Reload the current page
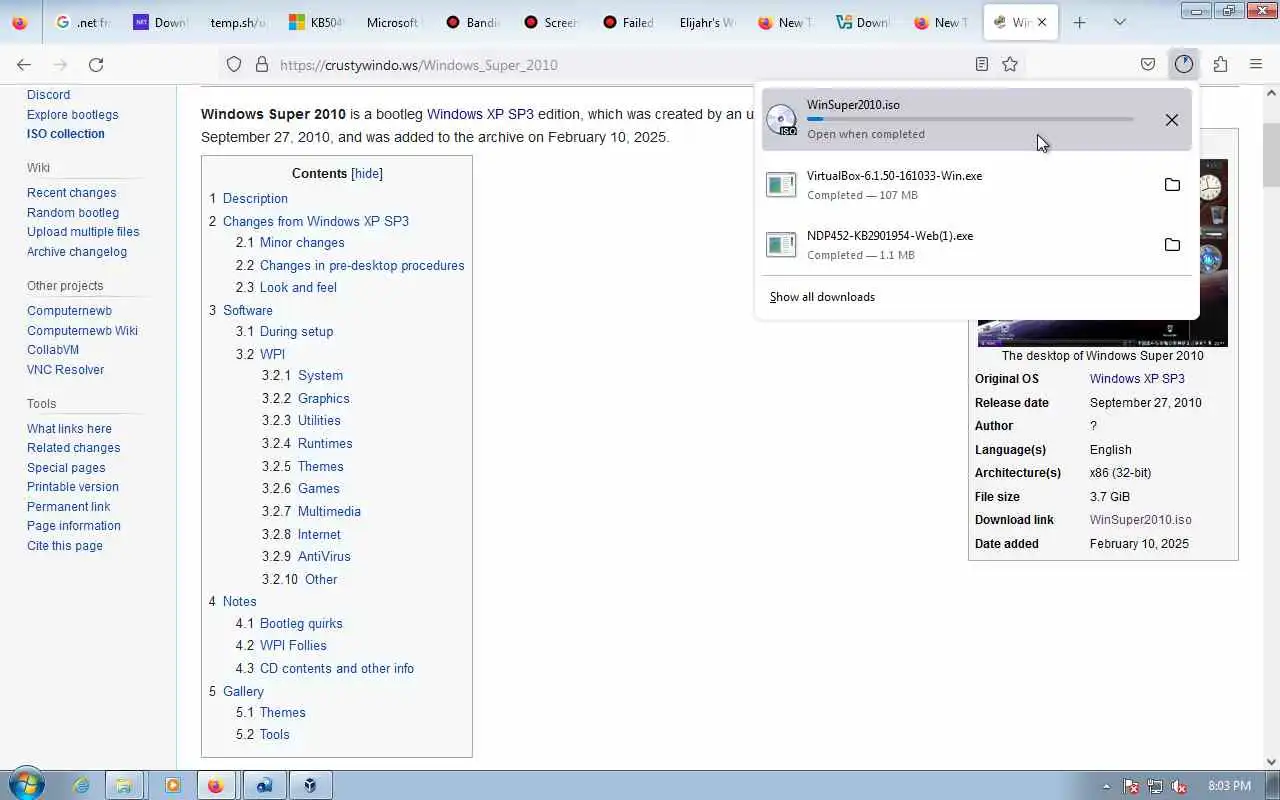This screenshot has height=800, width=1280. coord(96,64)
